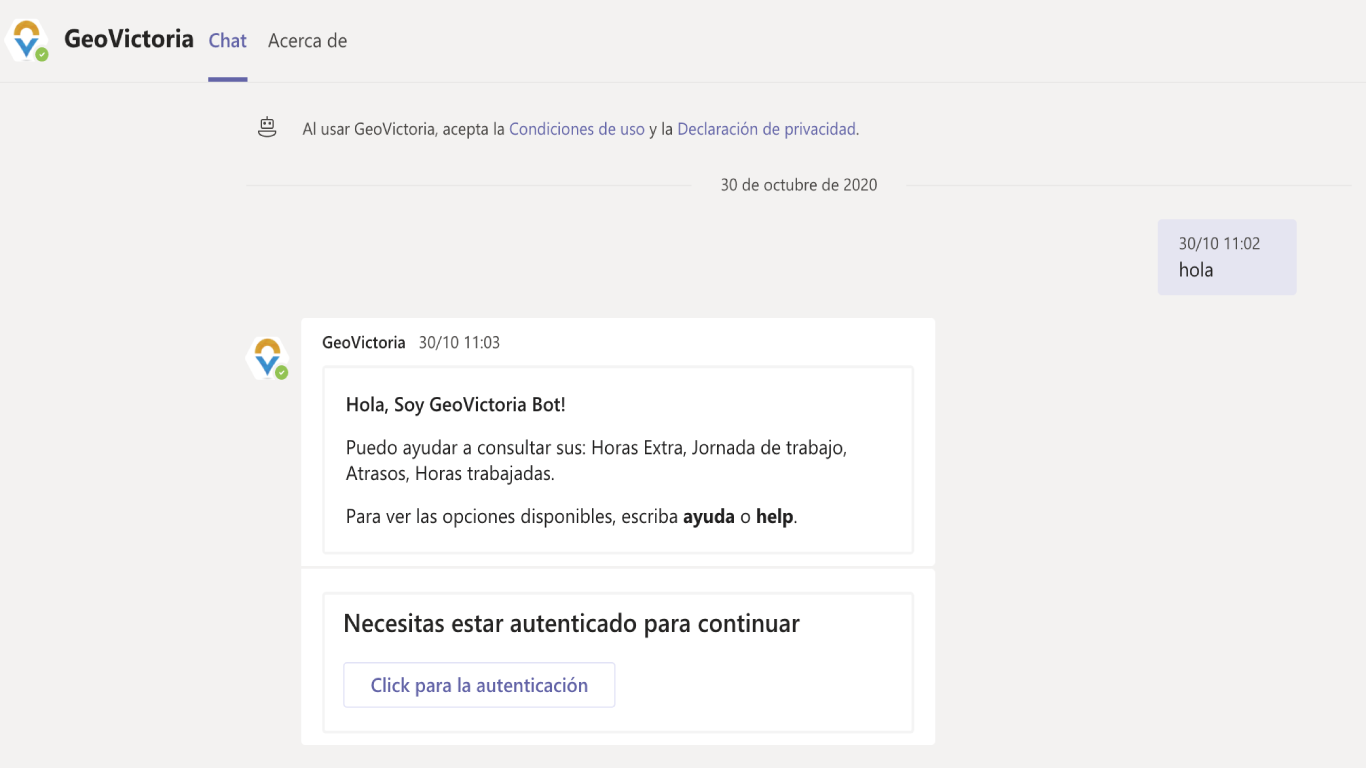Click the "Click para la autenticación" button
The height and width of the screenshot is (768, 1366).
[x=479, y=685]
